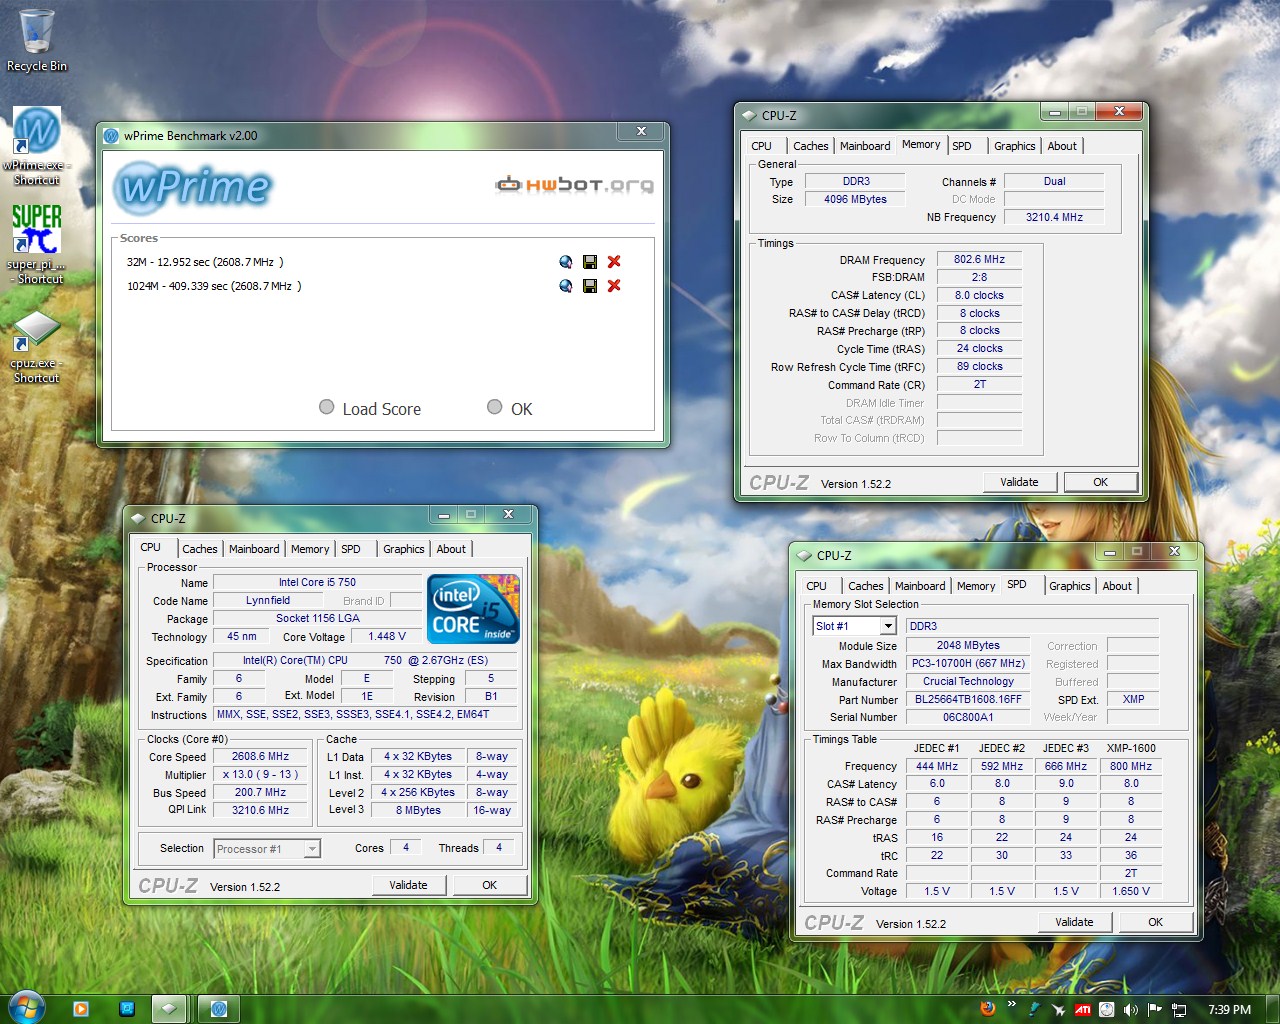Click the globe icon for 1024M score
Screen dimensions: 1280x1024
[566, 286]
